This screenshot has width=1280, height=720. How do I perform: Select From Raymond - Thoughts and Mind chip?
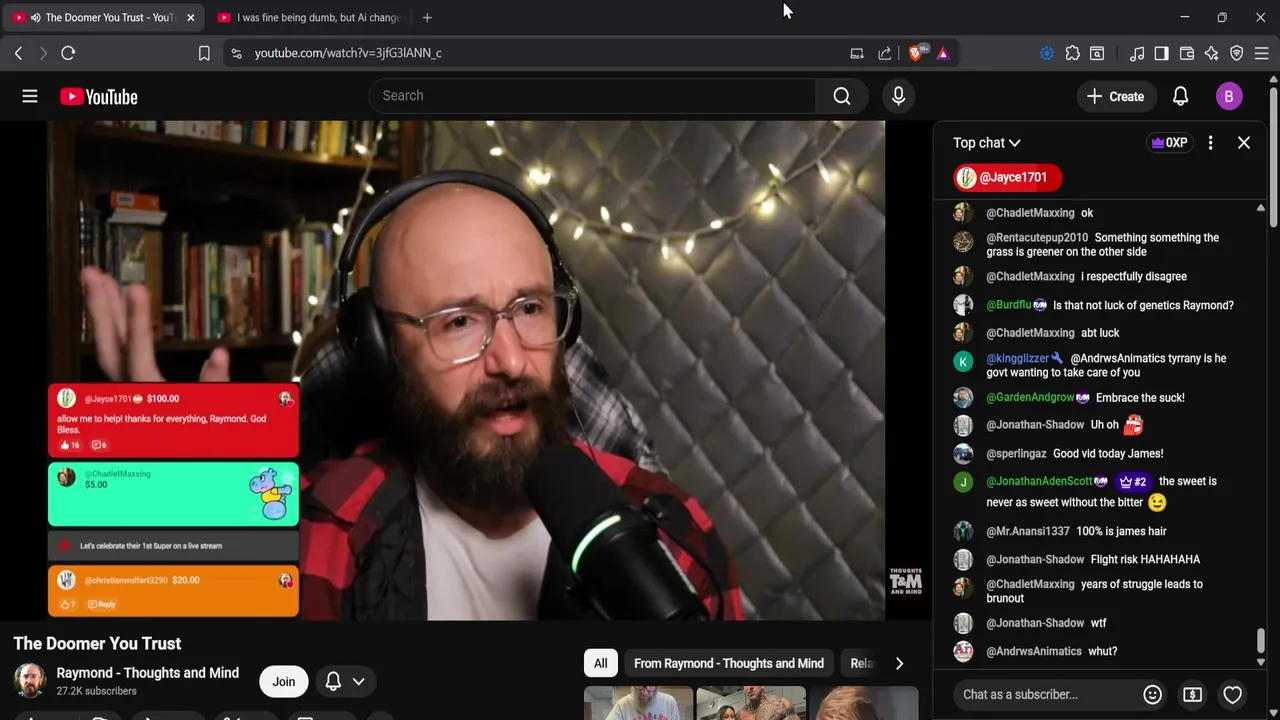729,663
